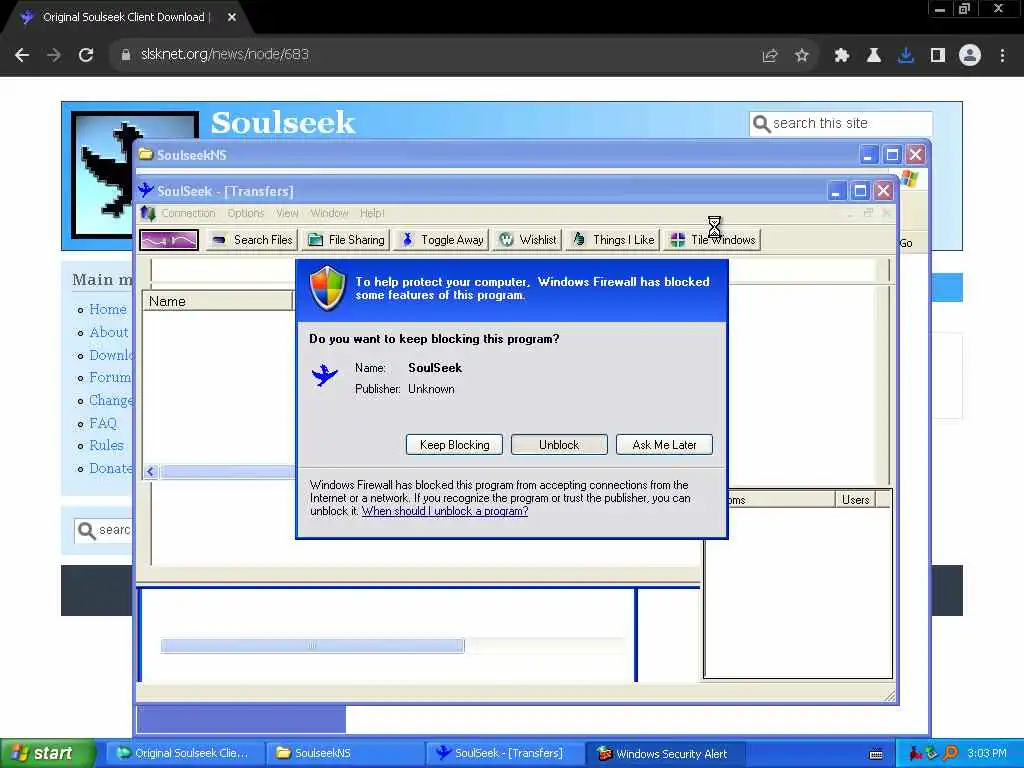Open the Home link in Main menu
The width and height of the screenshot is (1024, 768).
click(108, 310)
